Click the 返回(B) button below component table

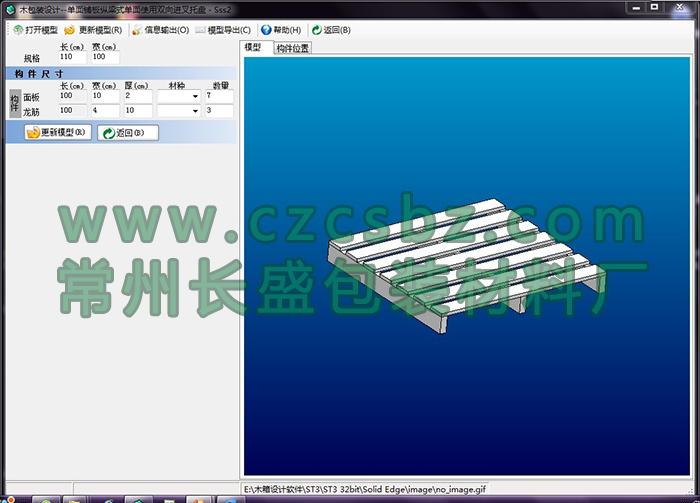coord(128,133)
